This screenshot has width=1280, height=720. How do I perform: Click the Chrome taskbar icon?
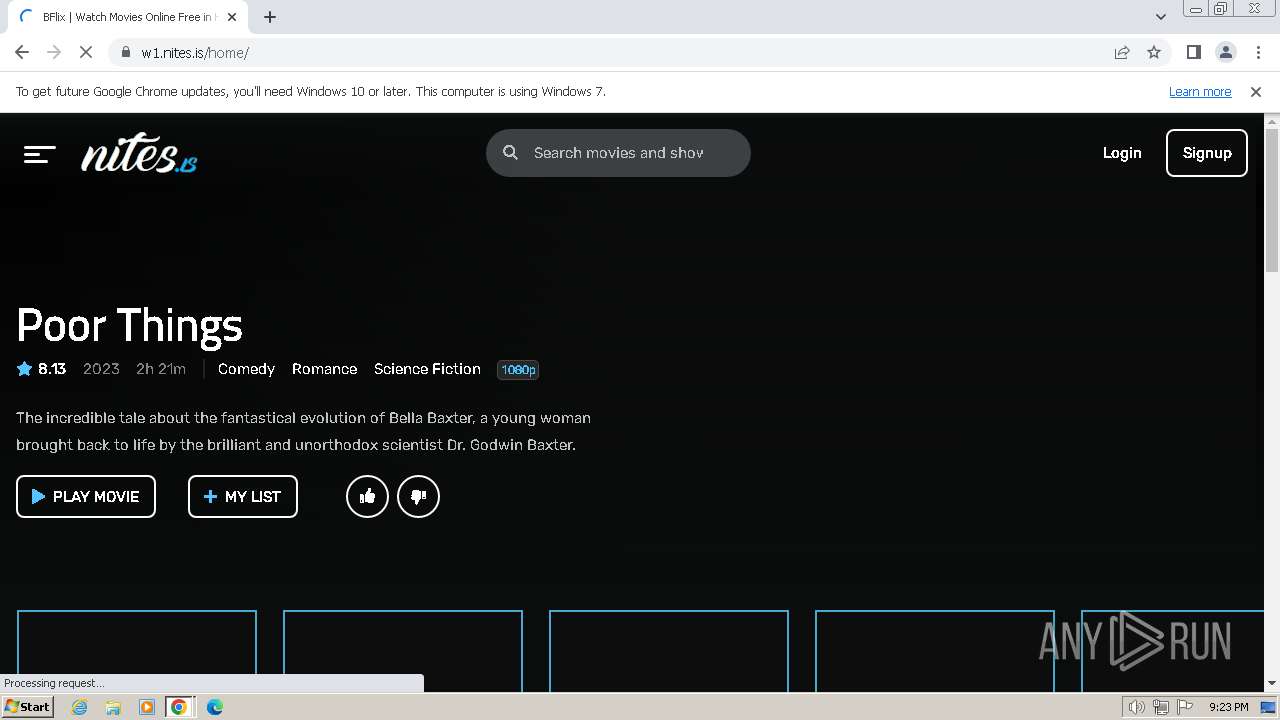coord(179,707)
